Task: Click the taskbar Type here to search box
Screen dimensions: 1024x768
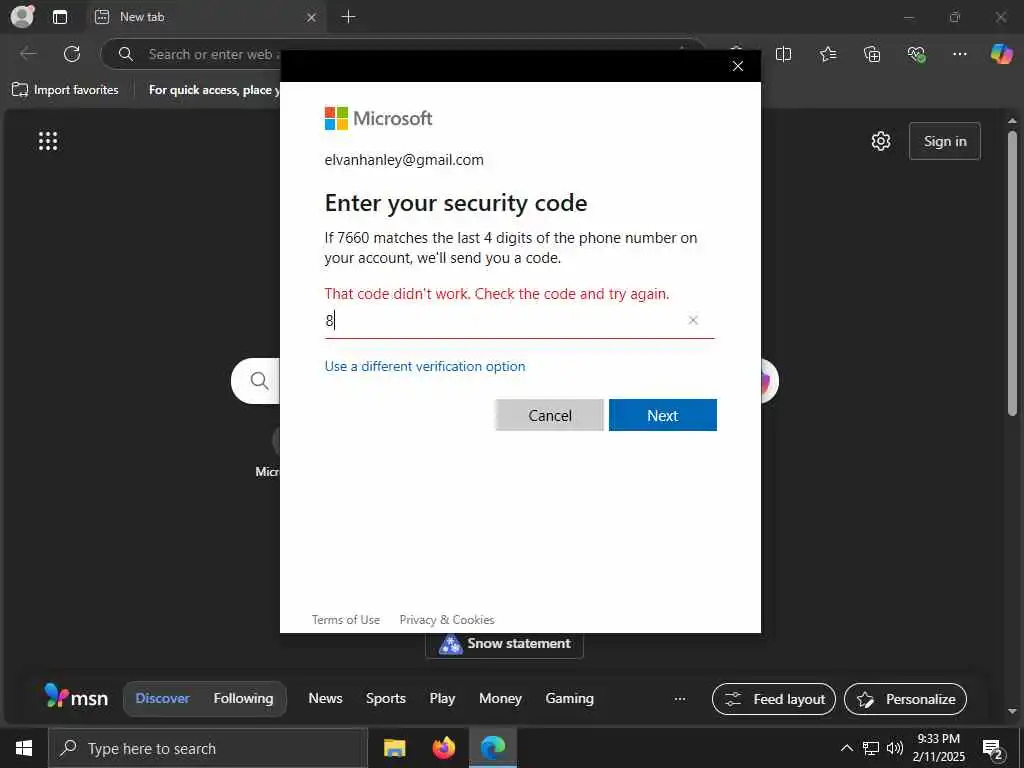Action: (208, 748)
